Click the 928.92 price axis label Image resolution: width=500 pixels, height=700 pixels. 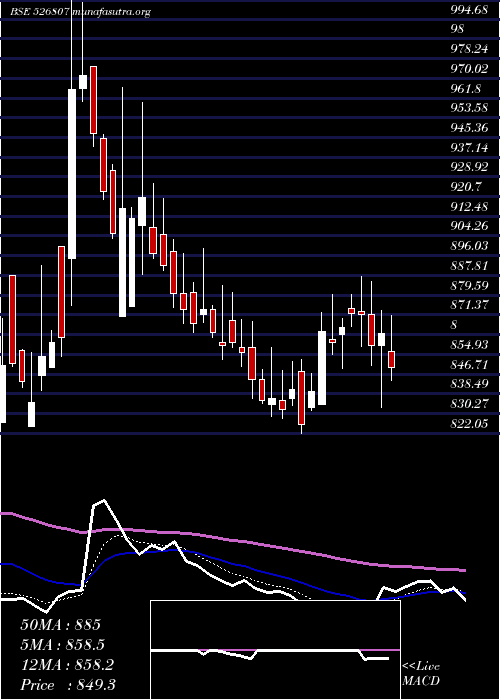pos(469,167)
